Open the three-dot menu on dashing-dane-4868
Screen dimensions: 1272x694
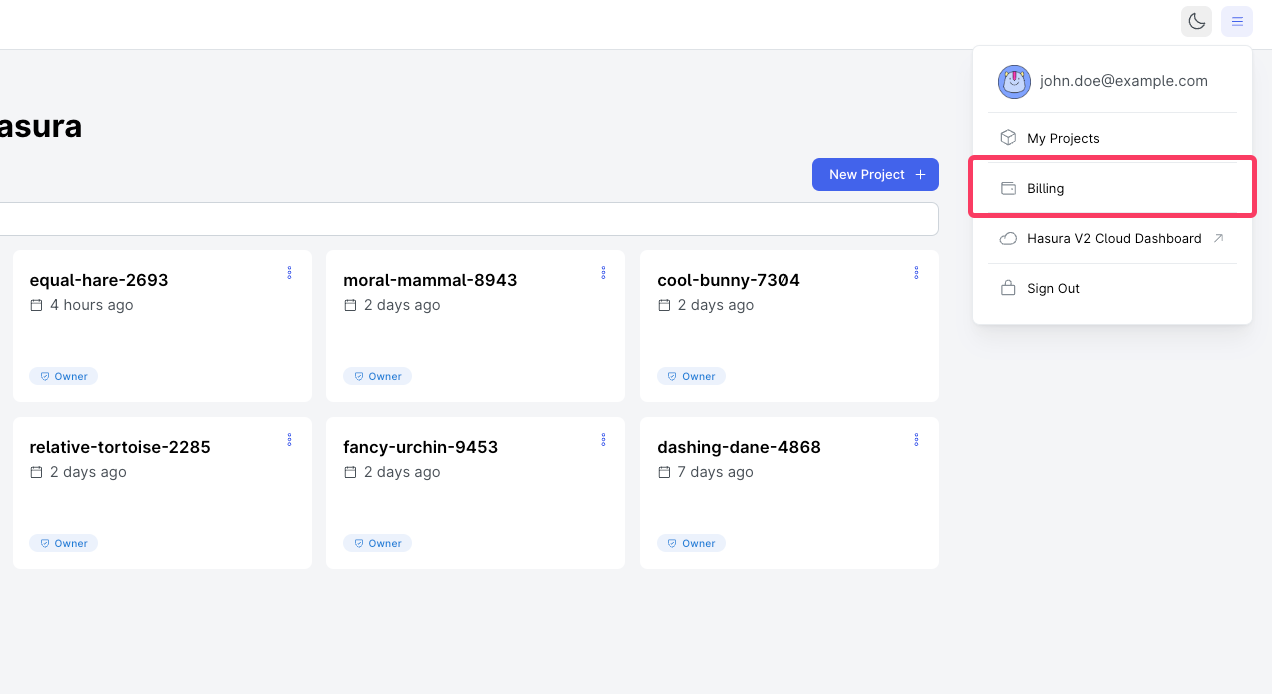916,439
